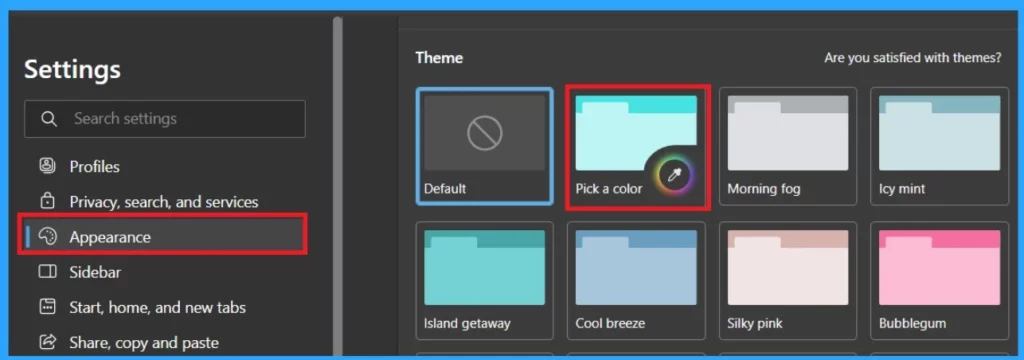Select the Default theme tile
This screenshot has width=1024, height=360.
(x=485, y=146)
